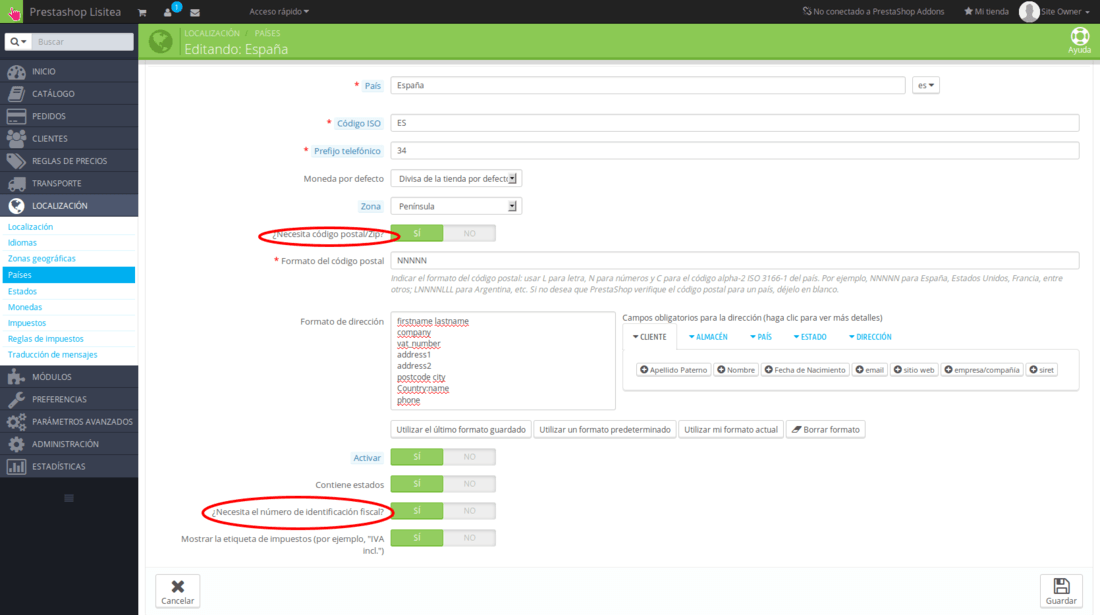The height and width of the screenshot is (615, 1100).
Task: Set fiscal identification number to NO
Action: pos(469,511)
